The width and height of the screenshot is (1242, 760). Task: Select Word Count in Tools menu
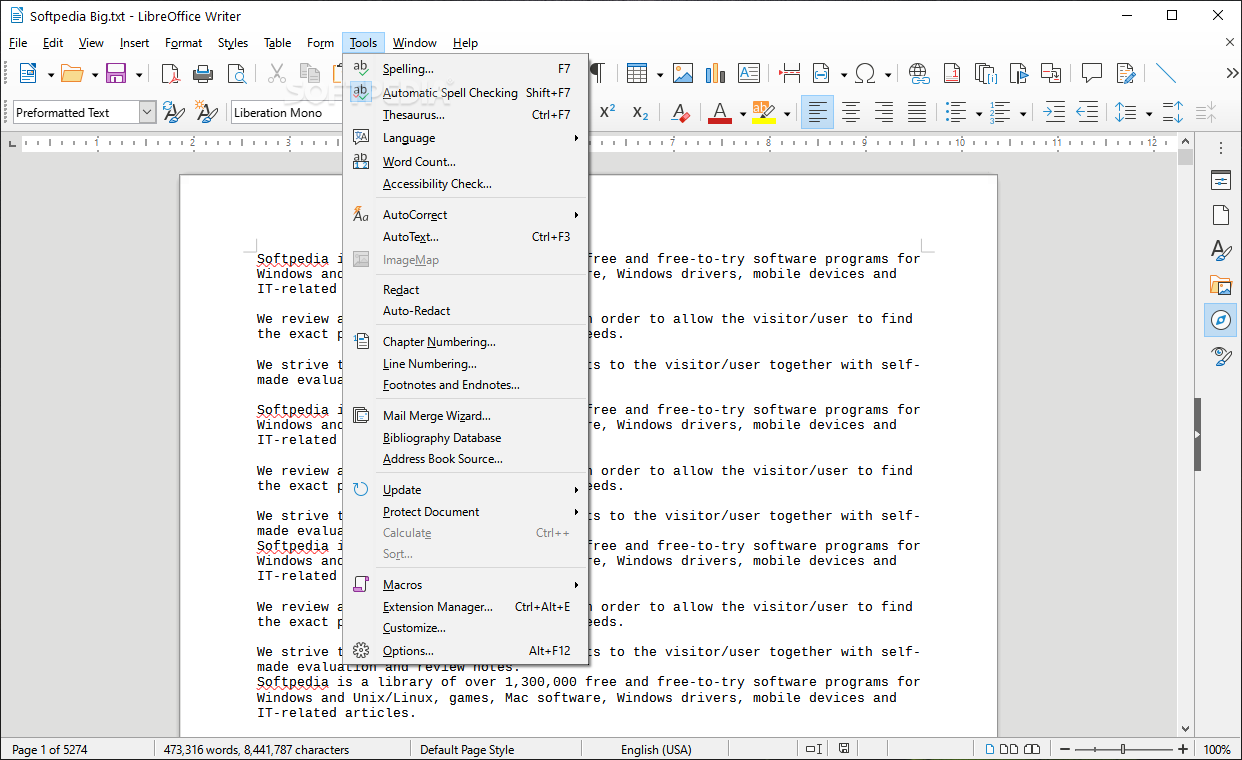[465, 161]
